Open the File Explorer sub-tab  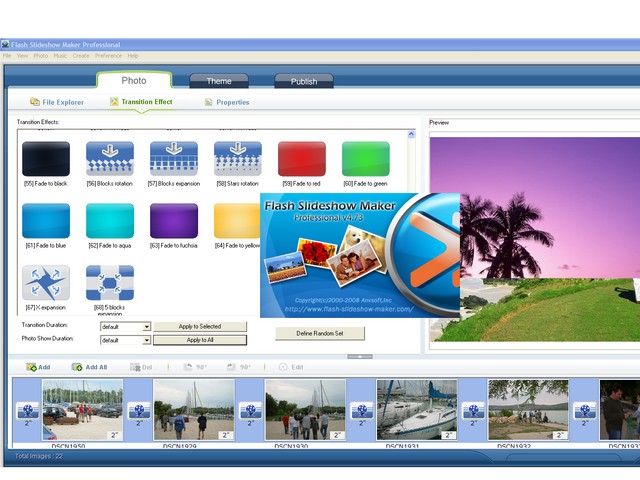(57, 102)
